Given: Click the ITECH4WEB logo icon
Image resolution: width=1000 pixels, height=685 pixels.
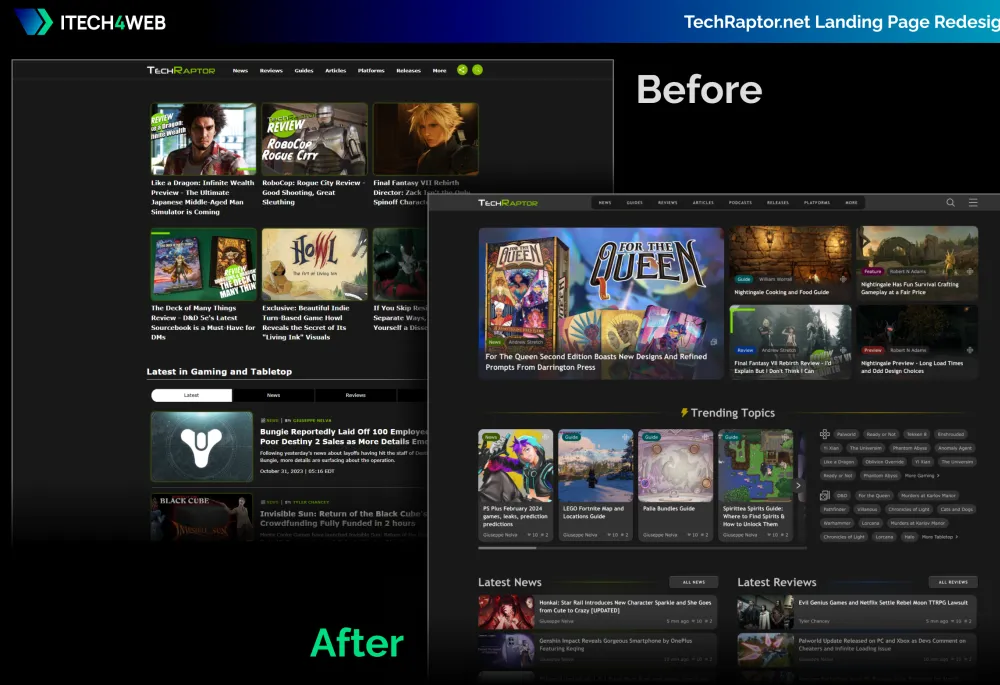Looking at the screenshot, I should (33, 21).
